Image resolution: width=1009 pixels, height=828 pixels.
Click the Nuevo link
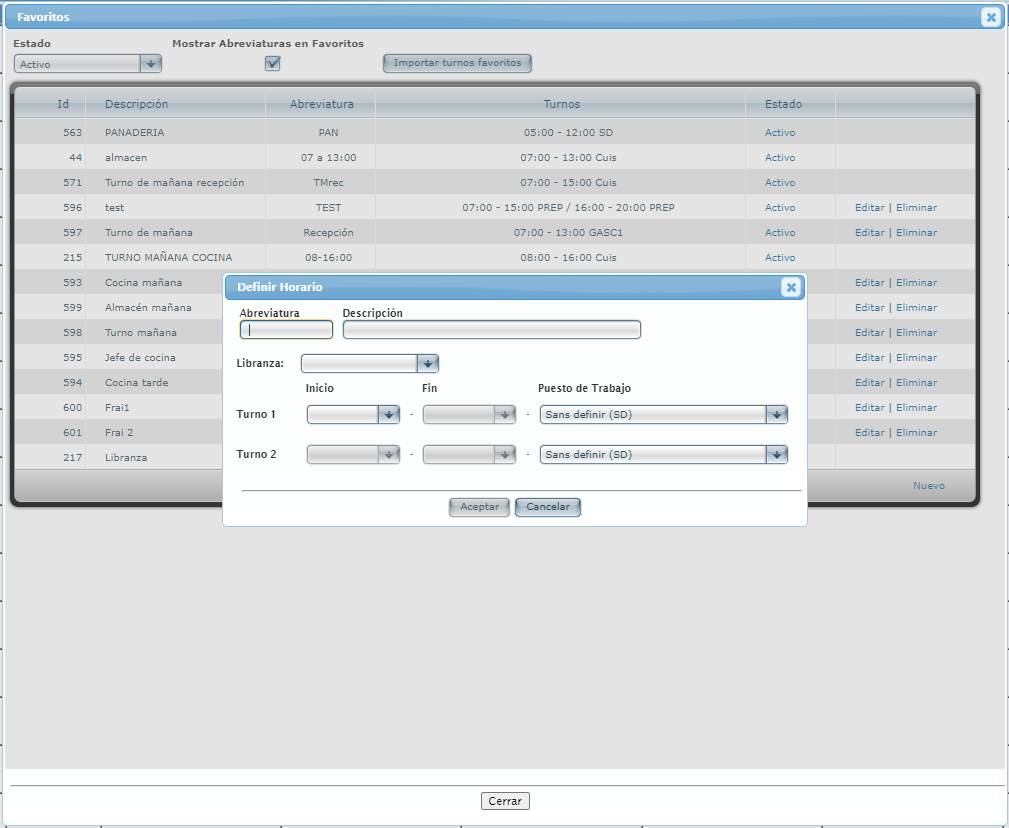pyautogui.click(x=928, y=486)
